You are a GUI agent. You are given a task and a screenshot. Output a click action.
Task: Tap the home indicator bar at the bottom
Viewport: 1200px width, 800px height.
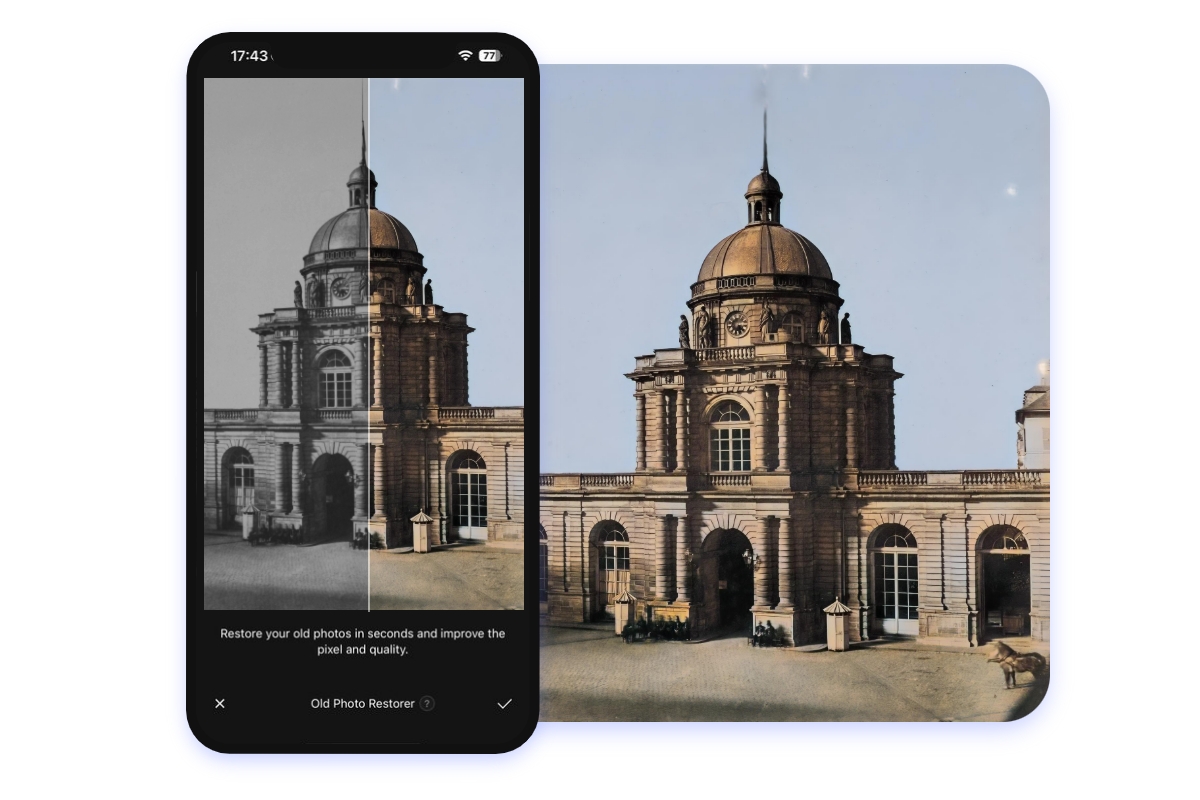coord(362,742)
